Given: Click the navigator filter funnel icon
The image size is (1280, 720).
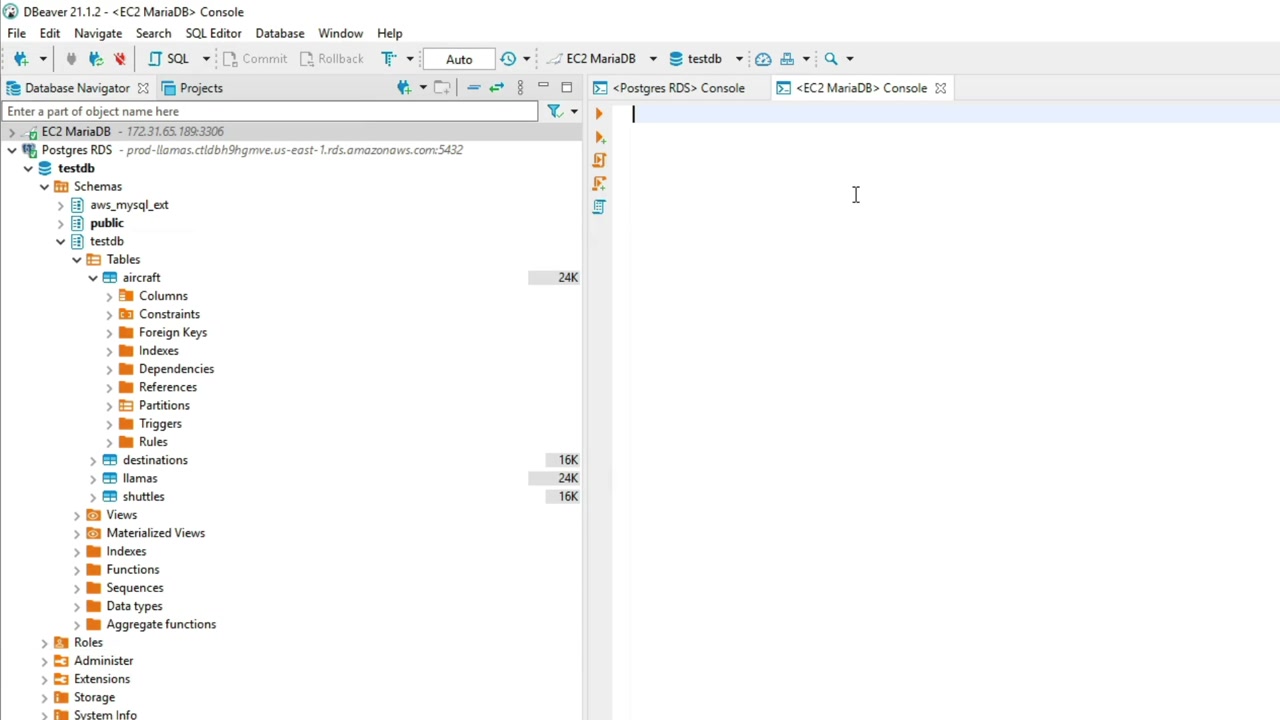Looking at the screenshot, I should (x=555, y=111).
